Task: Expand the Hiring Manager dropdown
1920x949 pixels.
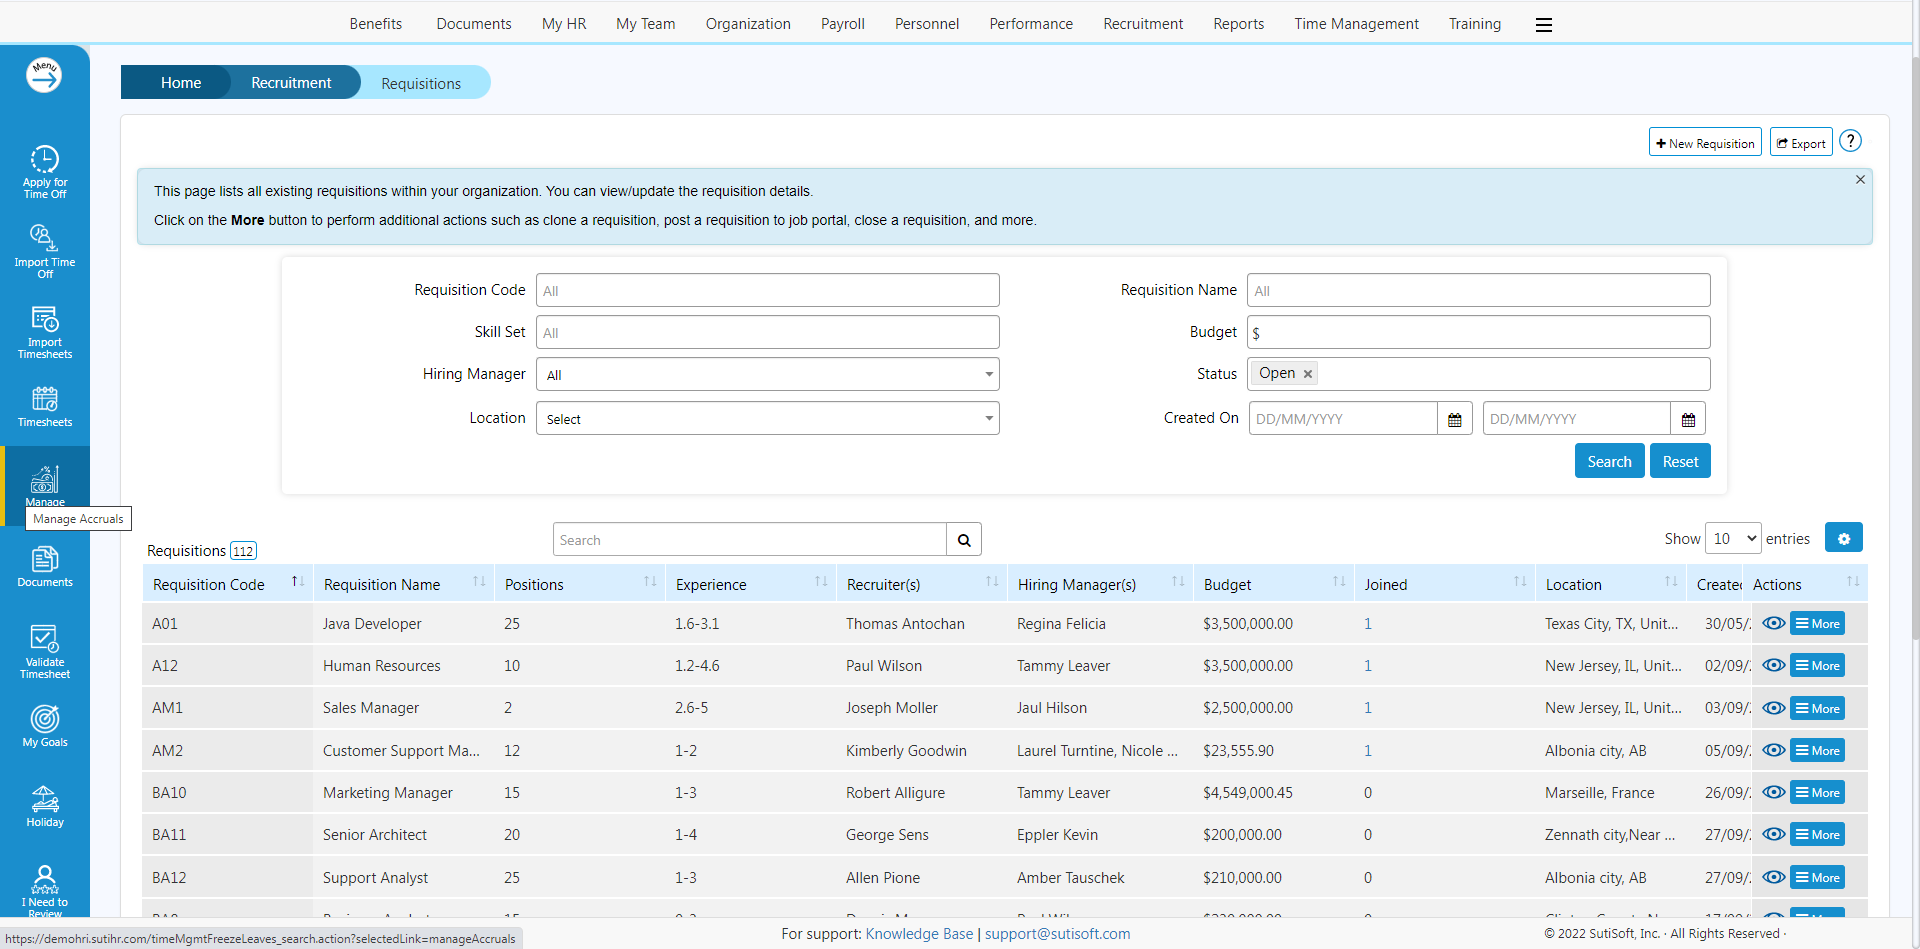Action: (x=767, y=374)
